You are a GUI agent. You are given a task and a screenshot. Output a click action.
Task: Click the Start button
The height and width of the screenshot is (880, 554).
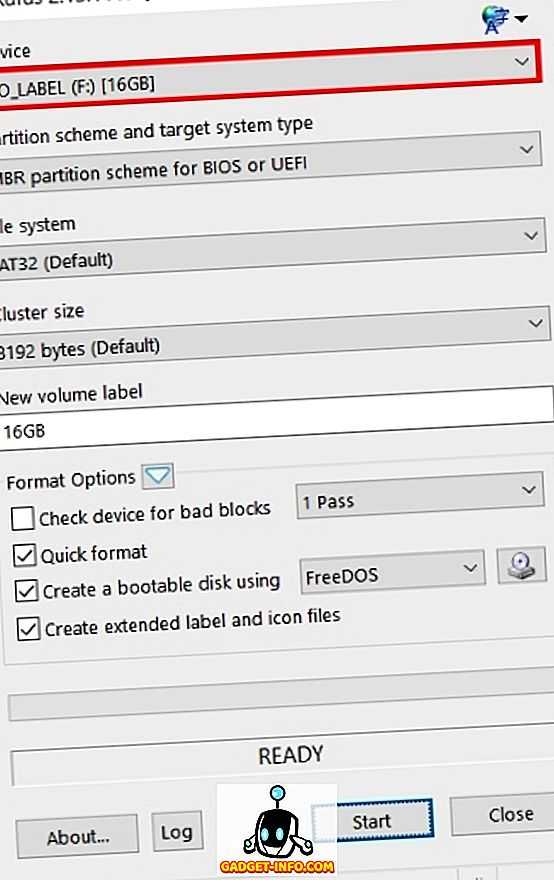click(373, 821)
